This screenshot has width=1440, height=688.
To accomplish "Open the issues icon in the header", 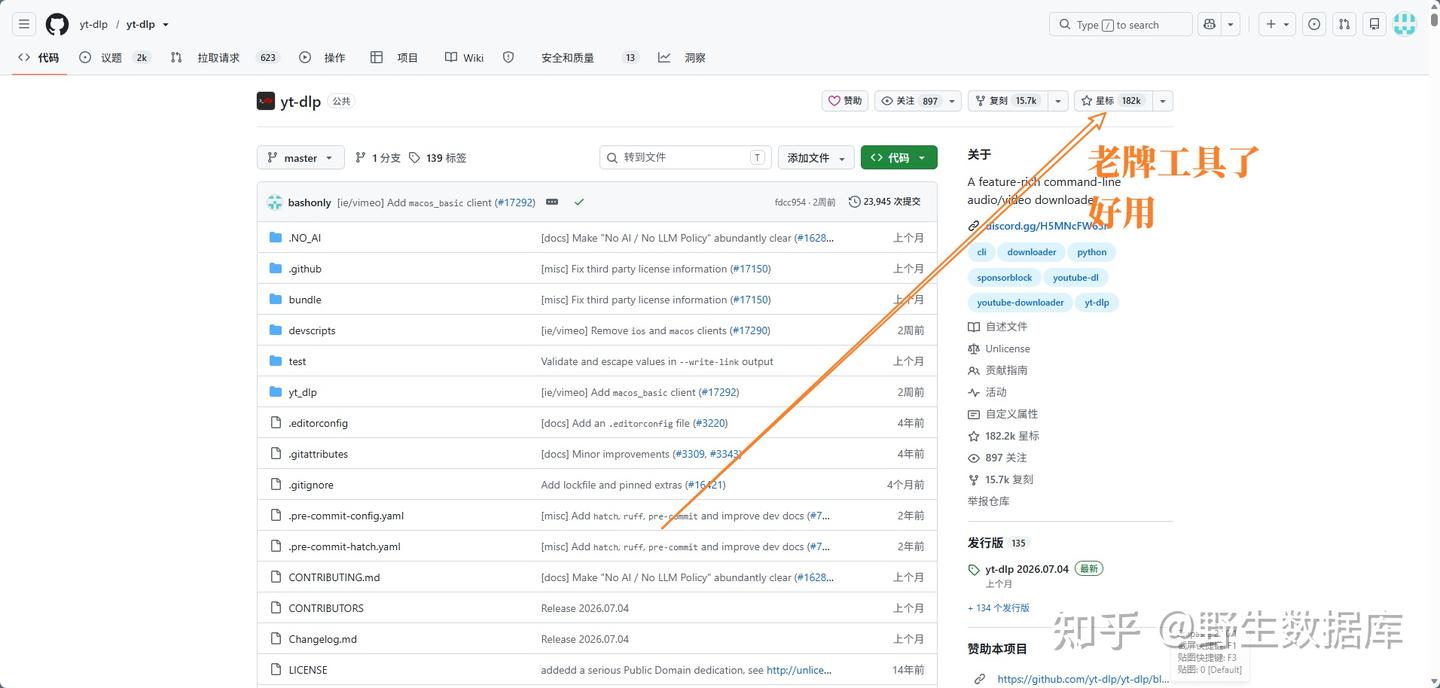I will 1314,24.
